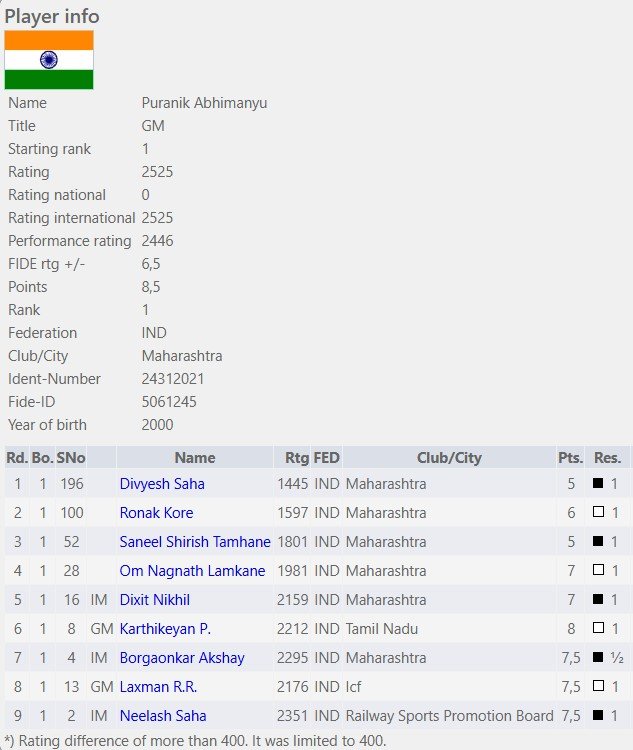Select Om Nagnath Lamkane link
The width and height of the screenshot is (633, 750).
pyautogui.click(x=192, y=571)
